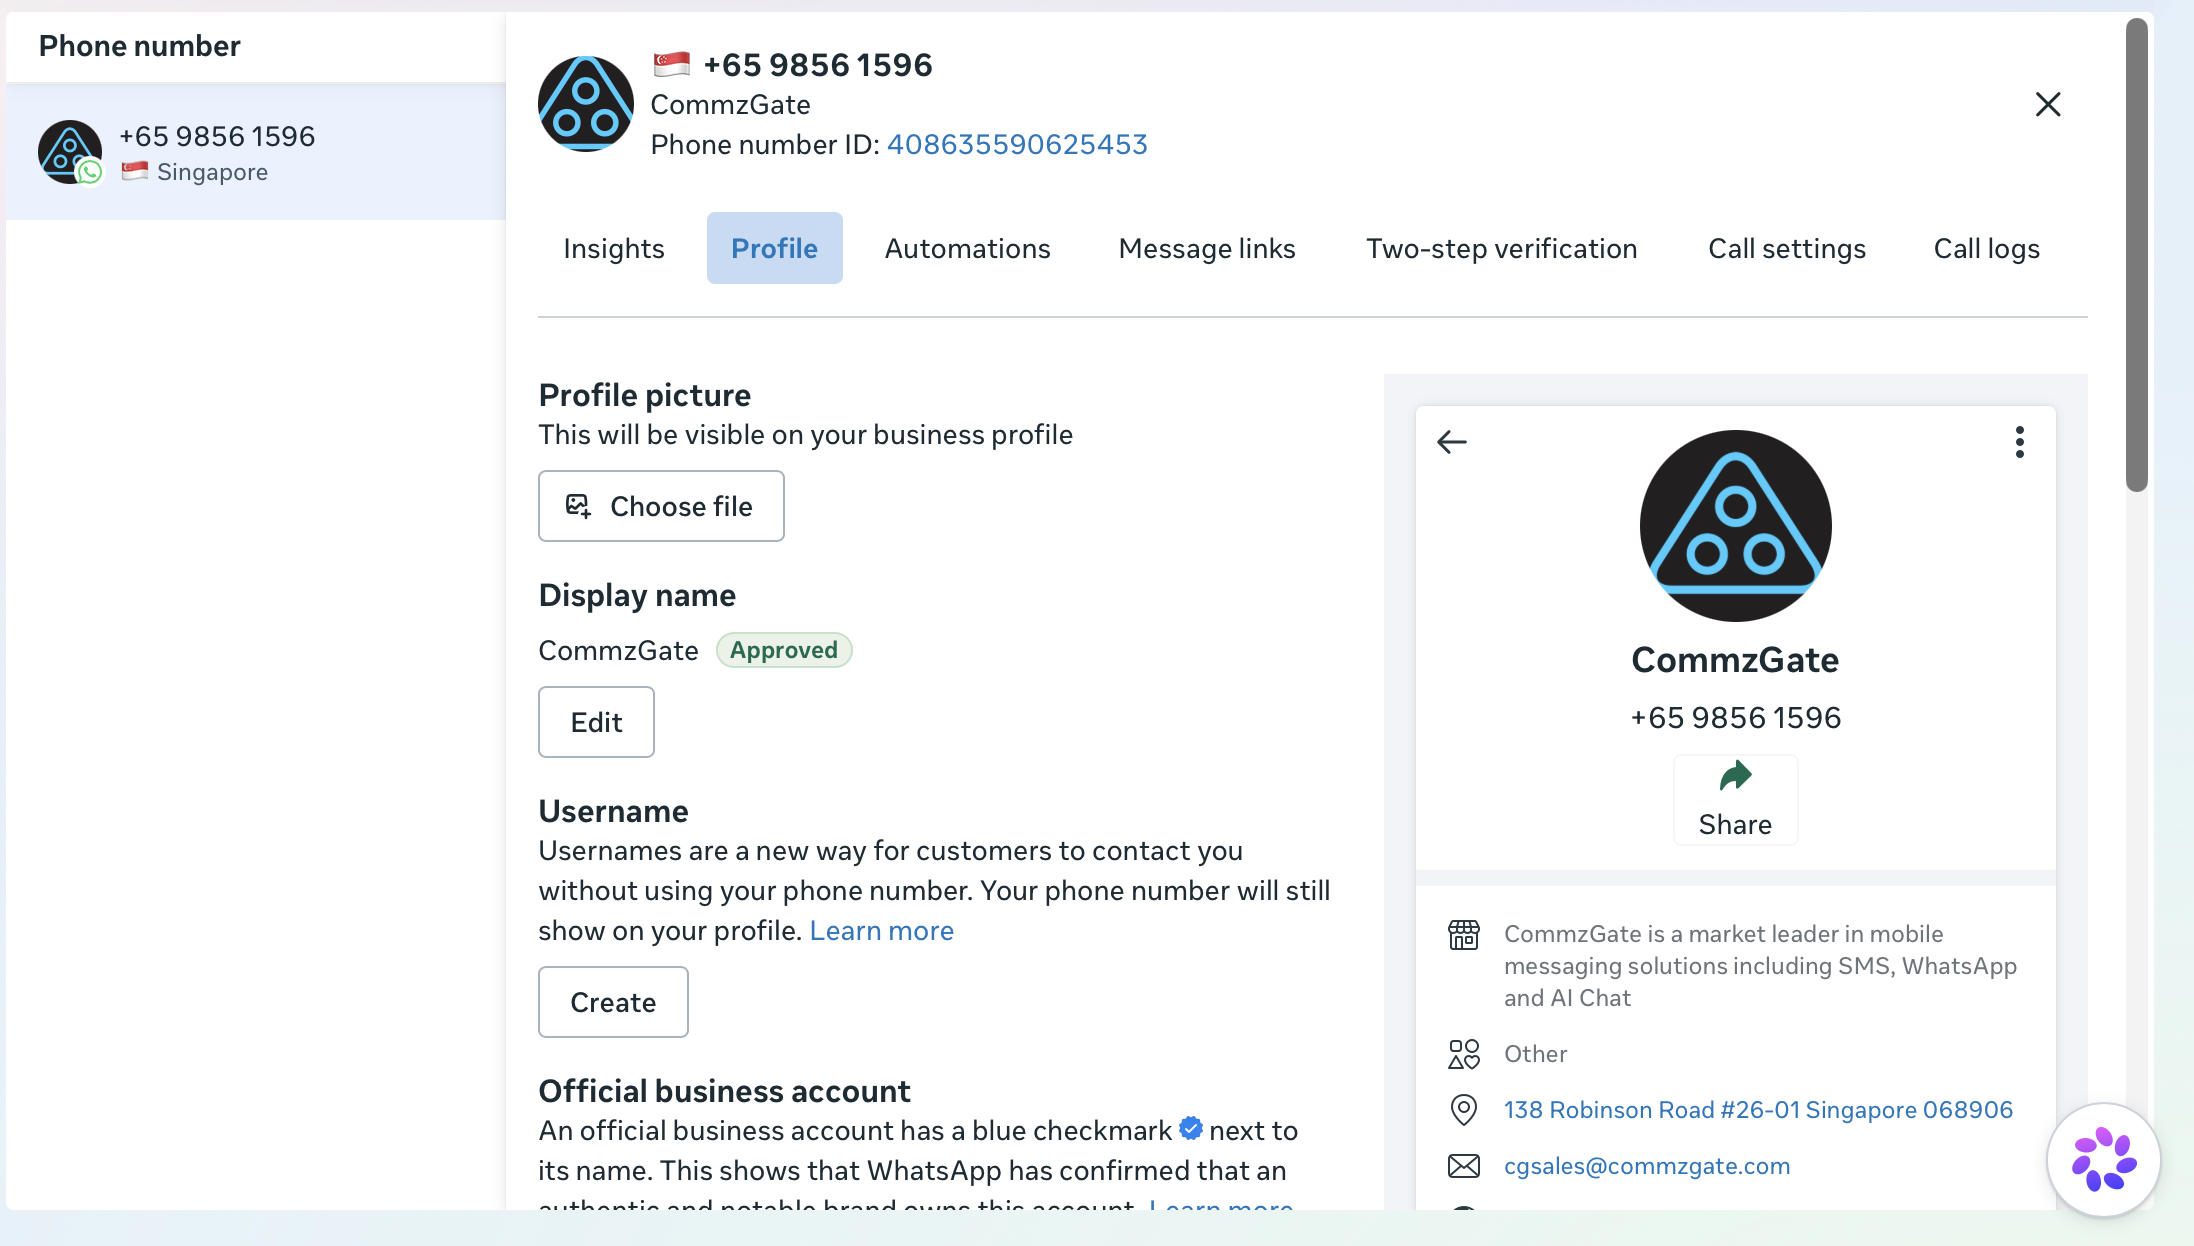Image resolution: width=2194 pixels, height=1246 pixels.
Task: Follow the Learn more link about usernames
Action: tap(881, 930)
